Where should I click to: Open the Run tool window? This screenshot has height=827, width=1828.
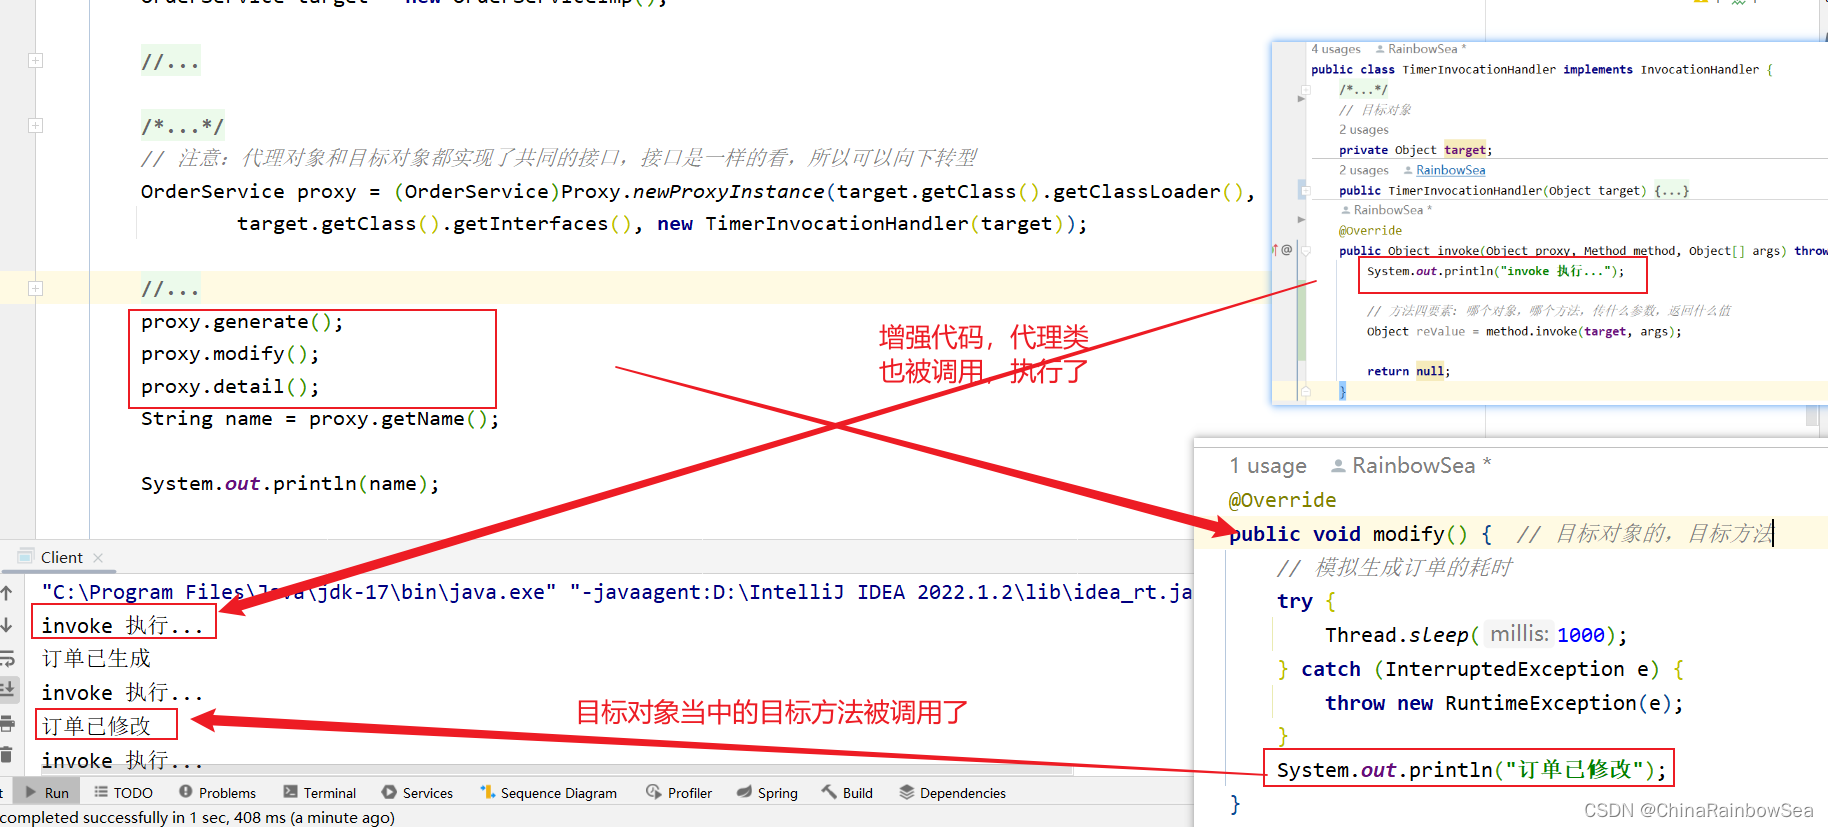click(47, 793)
